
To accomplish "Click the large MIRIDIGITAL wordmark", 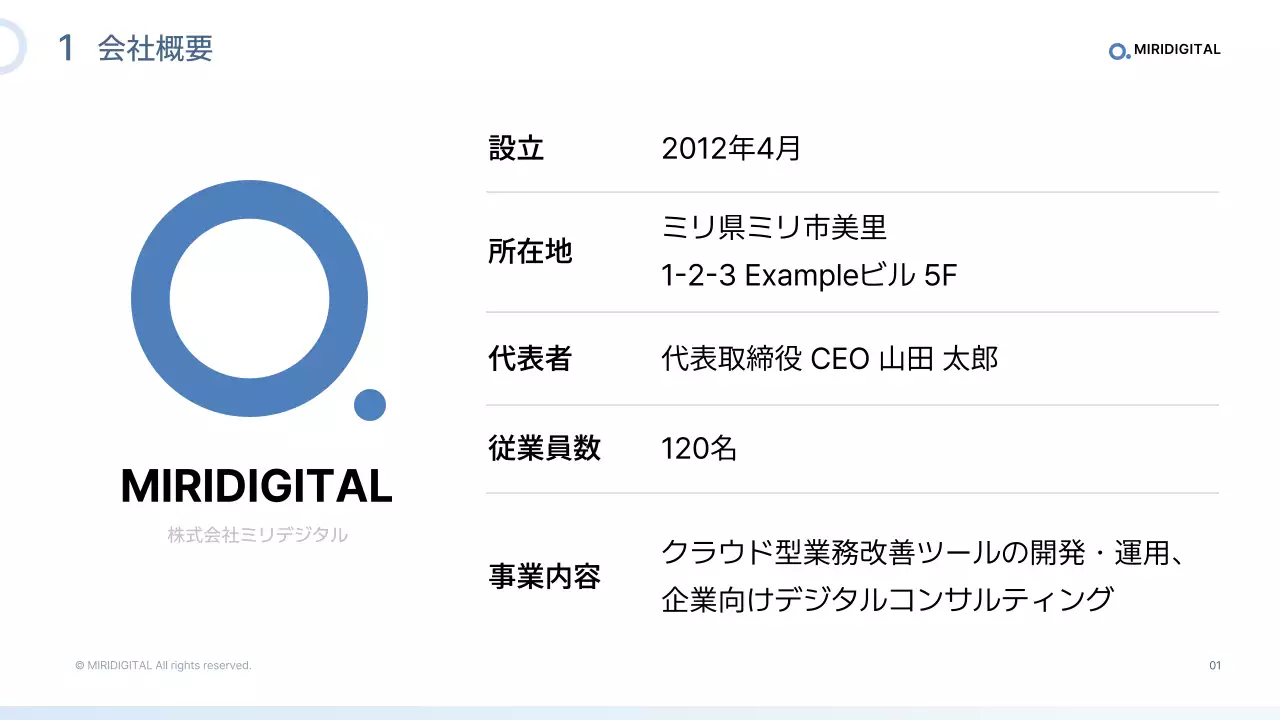I will (256, 486).
